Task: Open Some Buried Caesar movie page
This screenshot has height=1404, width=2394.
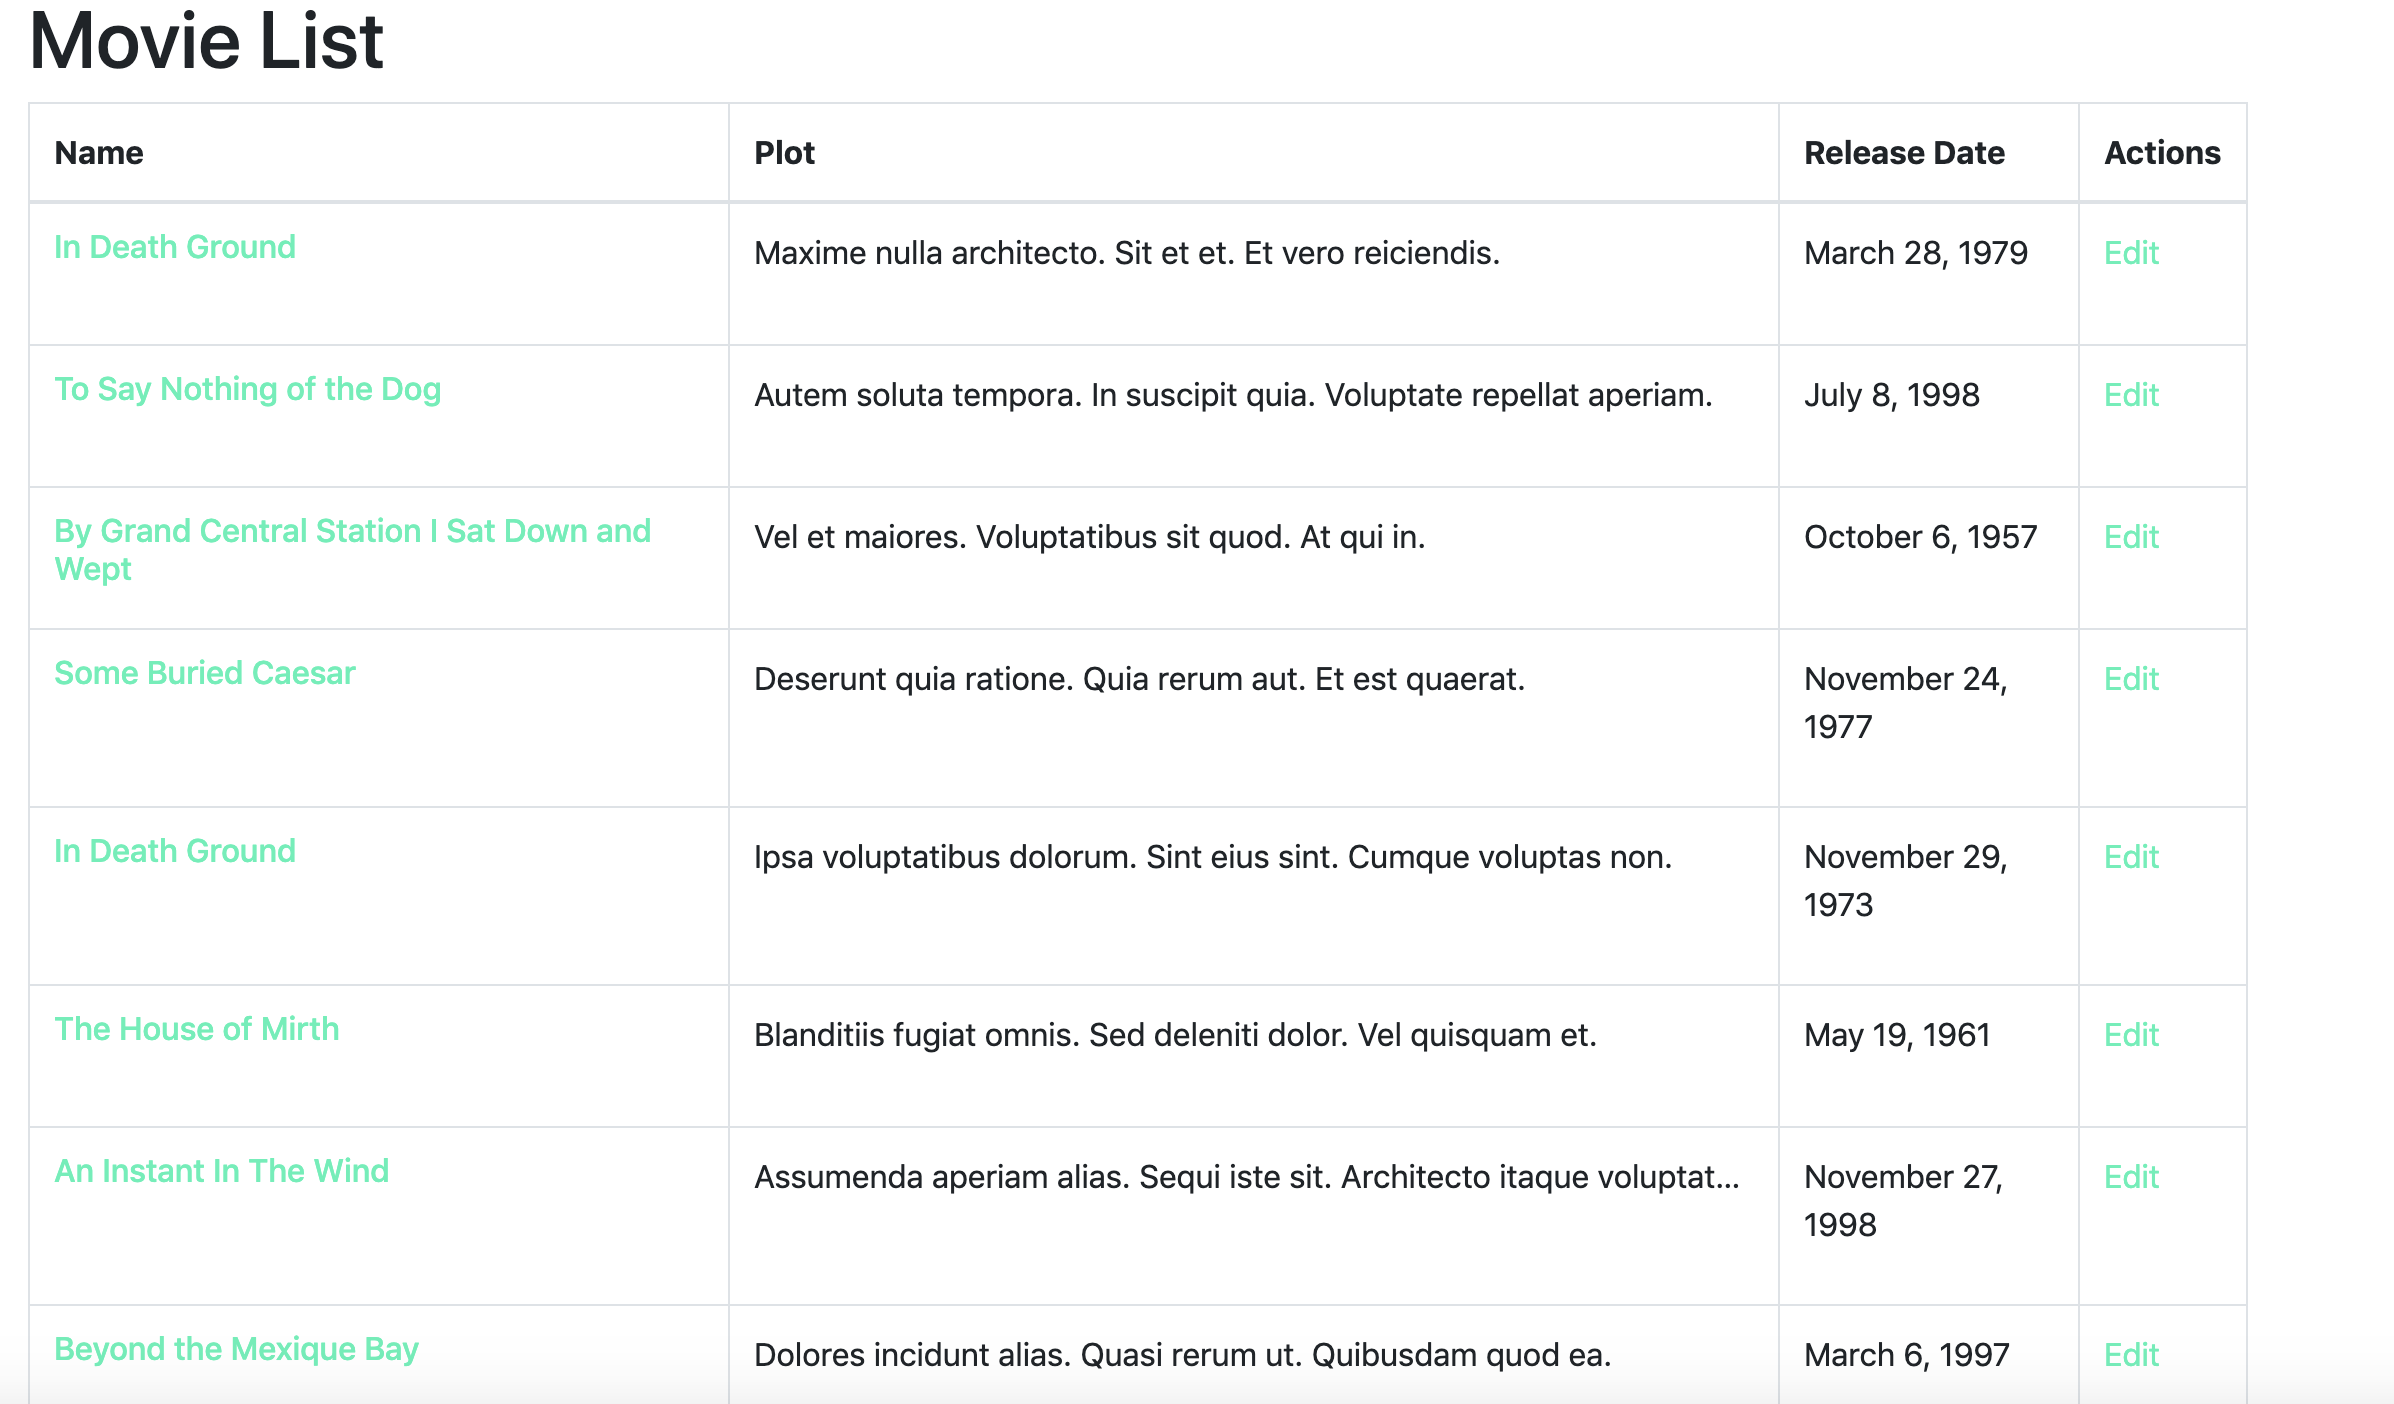Action: pos(204,673)
